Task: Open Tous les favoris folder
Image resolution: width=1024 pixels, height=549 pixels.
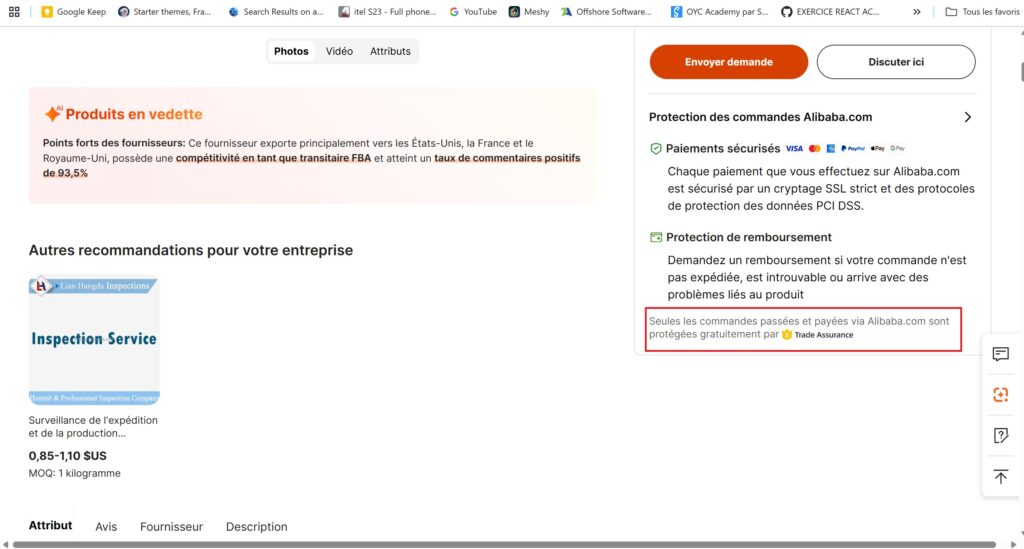Action: click(982, 12)
